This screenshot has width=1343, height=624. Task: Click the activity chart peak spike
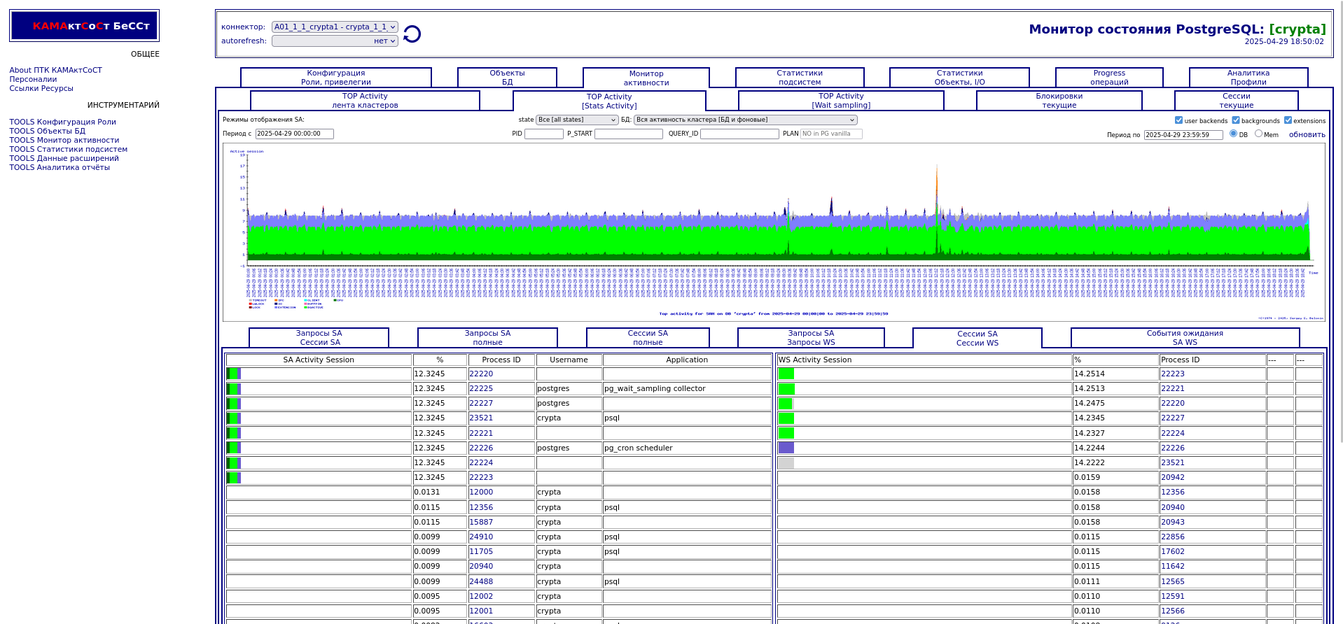(x=937, y=180)
